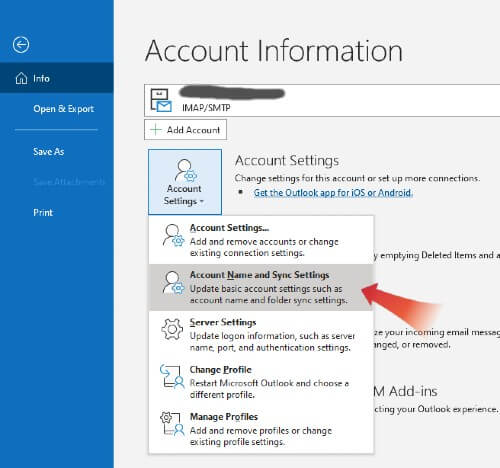Open the Open & Export page
The height and width of the screenshot is (468, 500).
[x=63, y=109]
